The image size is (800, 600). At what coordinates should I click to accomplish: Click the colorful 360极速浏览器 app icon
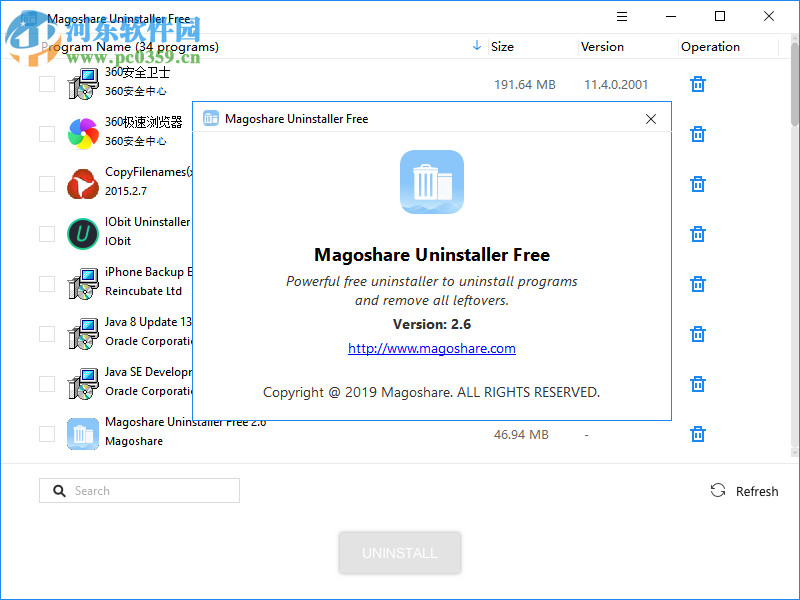tap(82, 134)
